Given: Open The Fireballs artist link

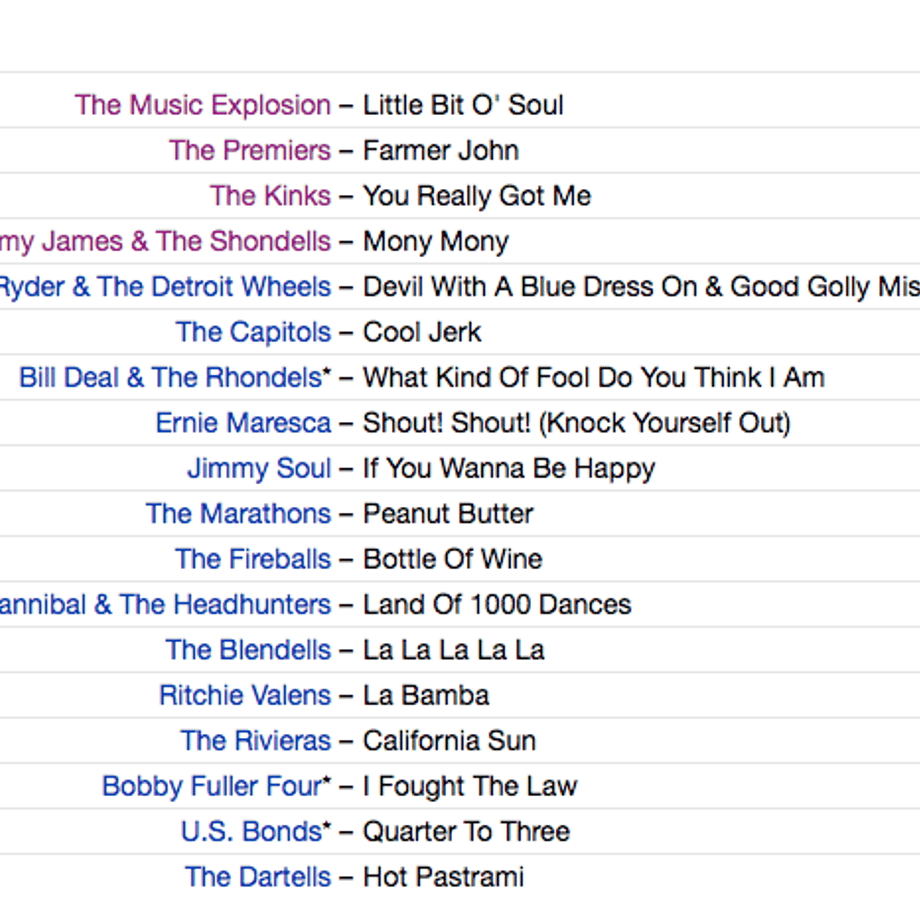Looking at the screenshot, I should click(x=253, y=559).
